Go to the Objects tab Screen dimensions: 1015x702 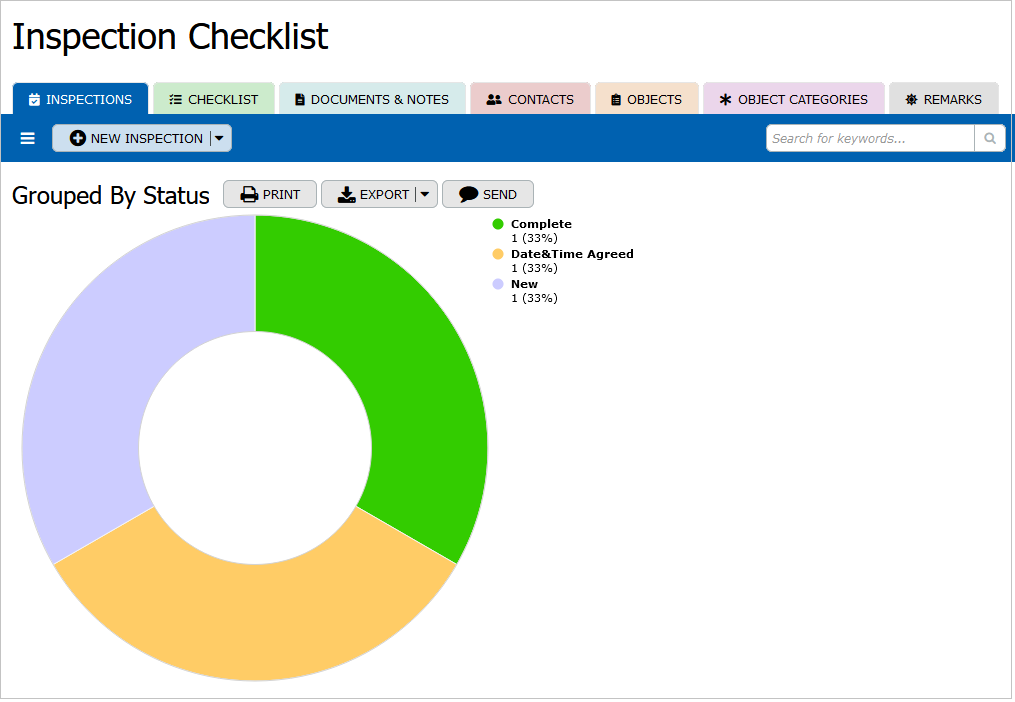(x=646, y=100)
